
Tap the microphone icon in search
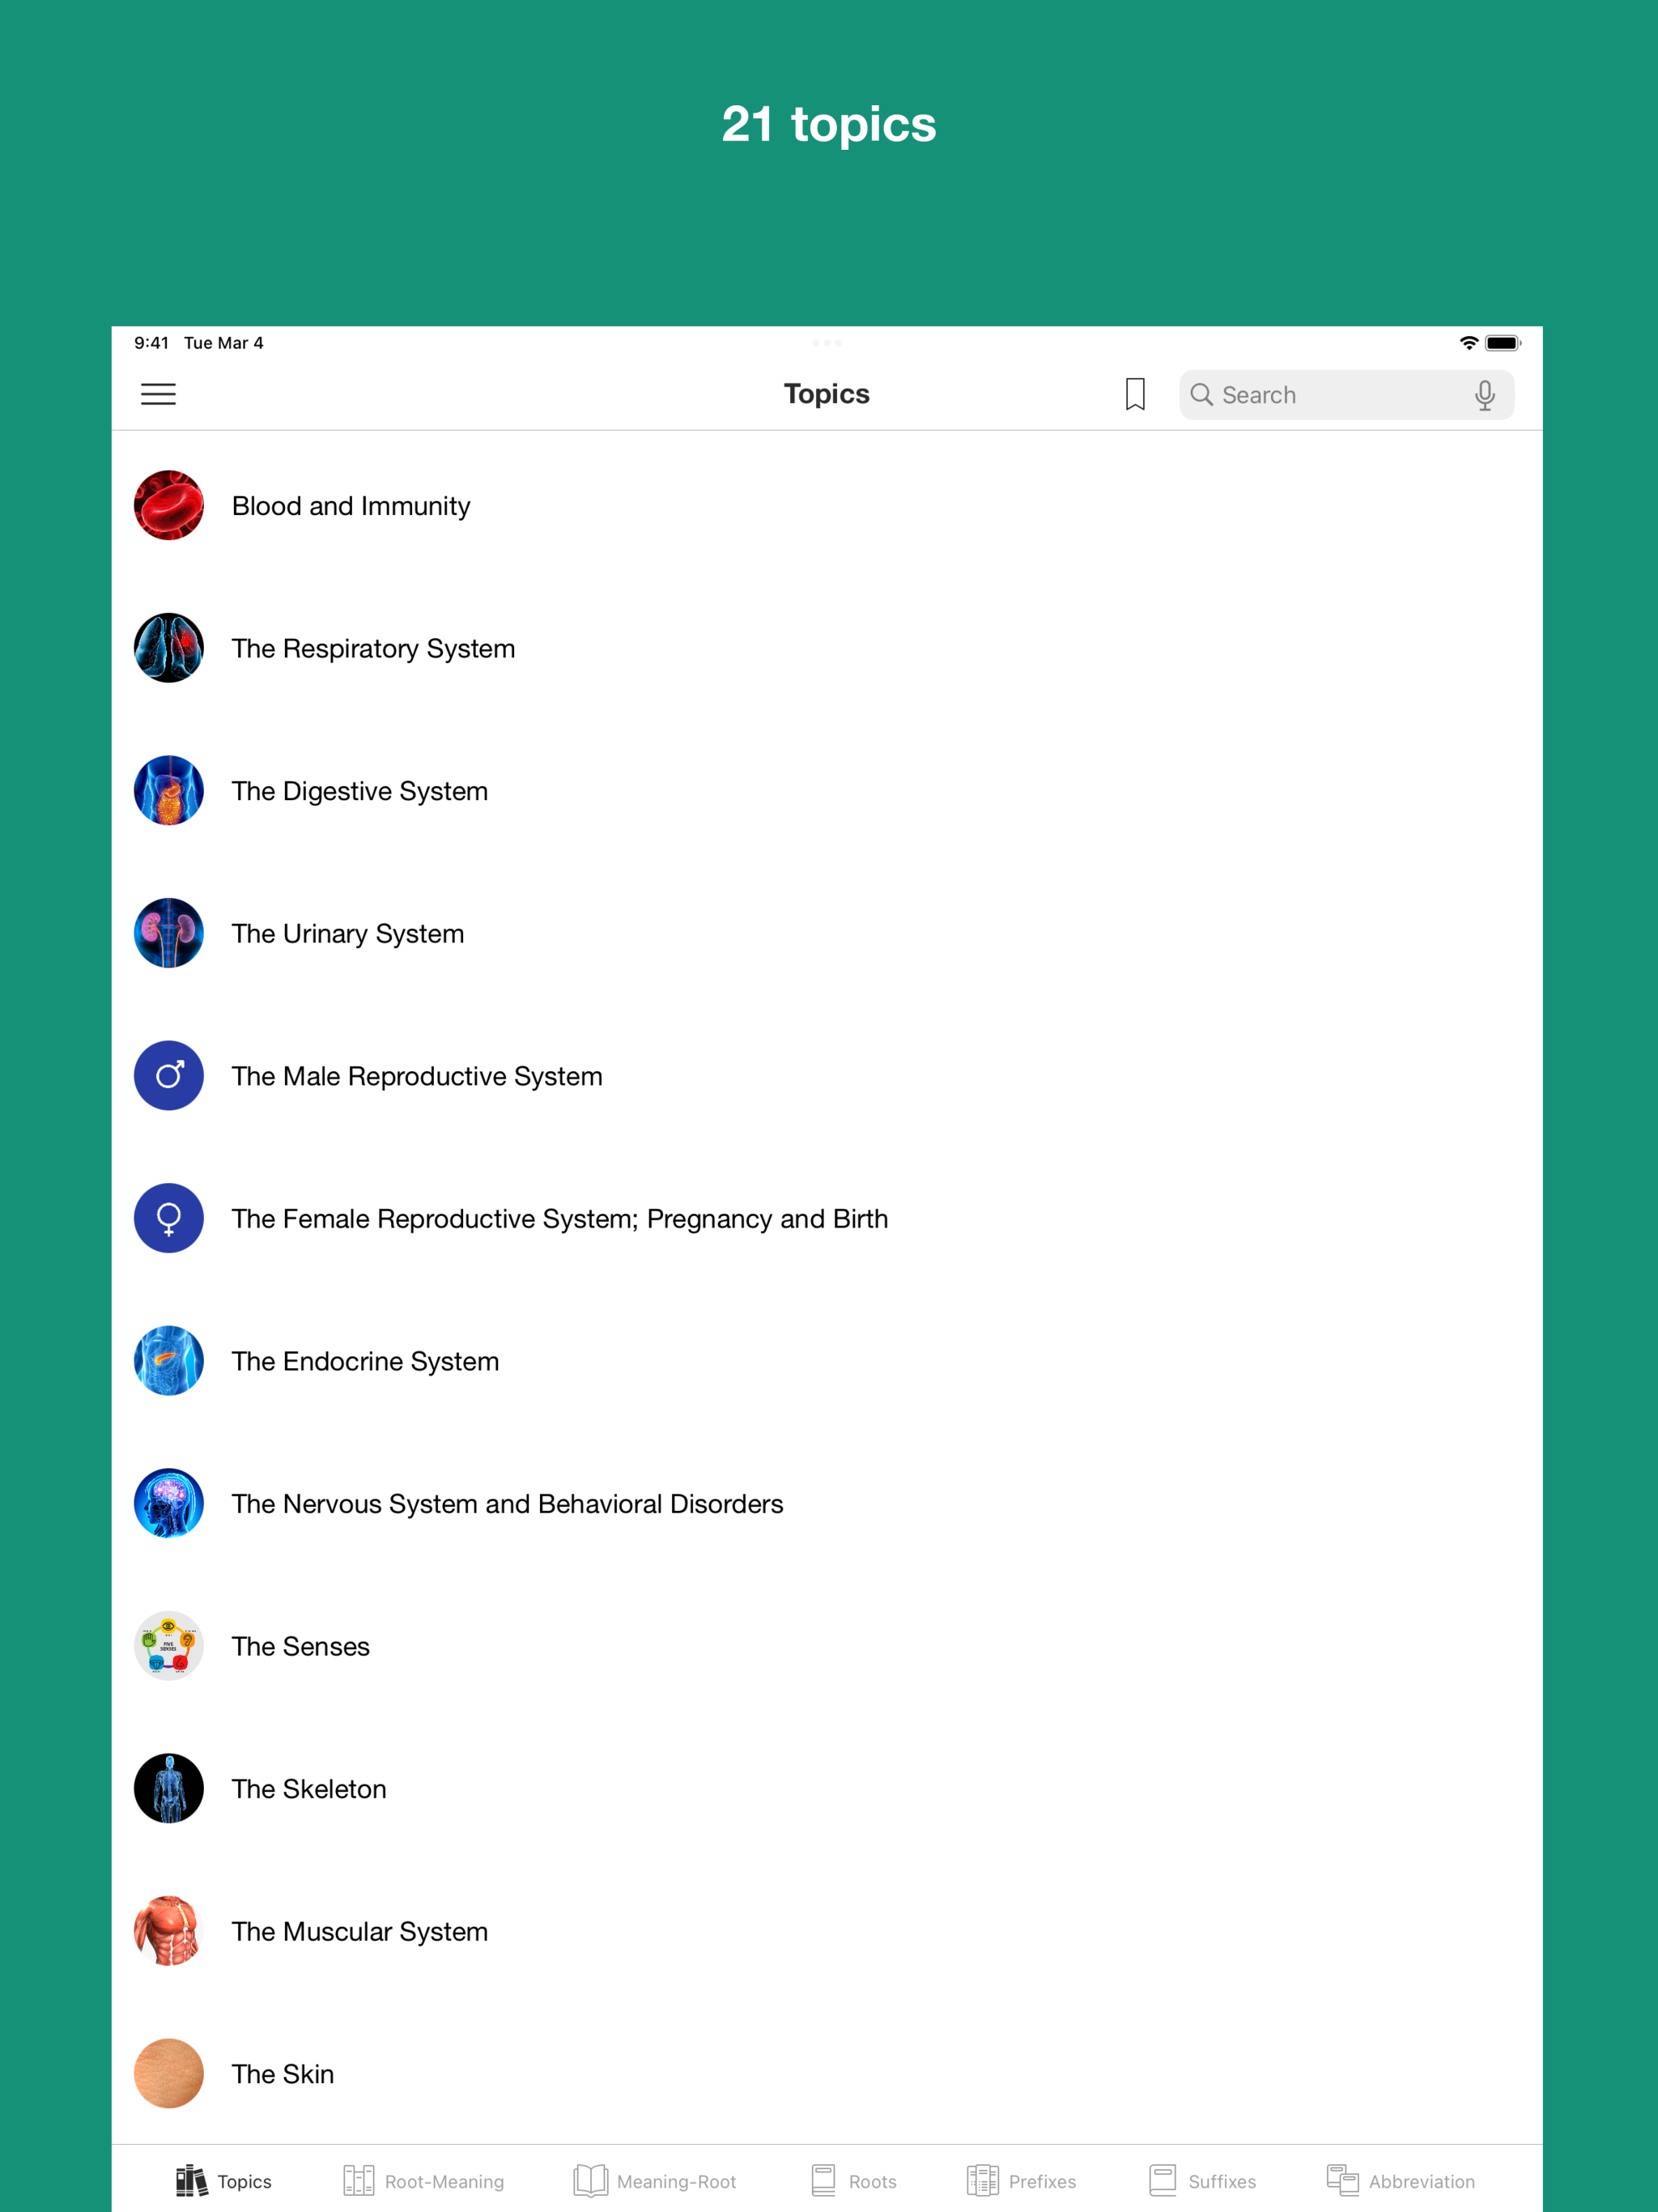point(1485,395)
